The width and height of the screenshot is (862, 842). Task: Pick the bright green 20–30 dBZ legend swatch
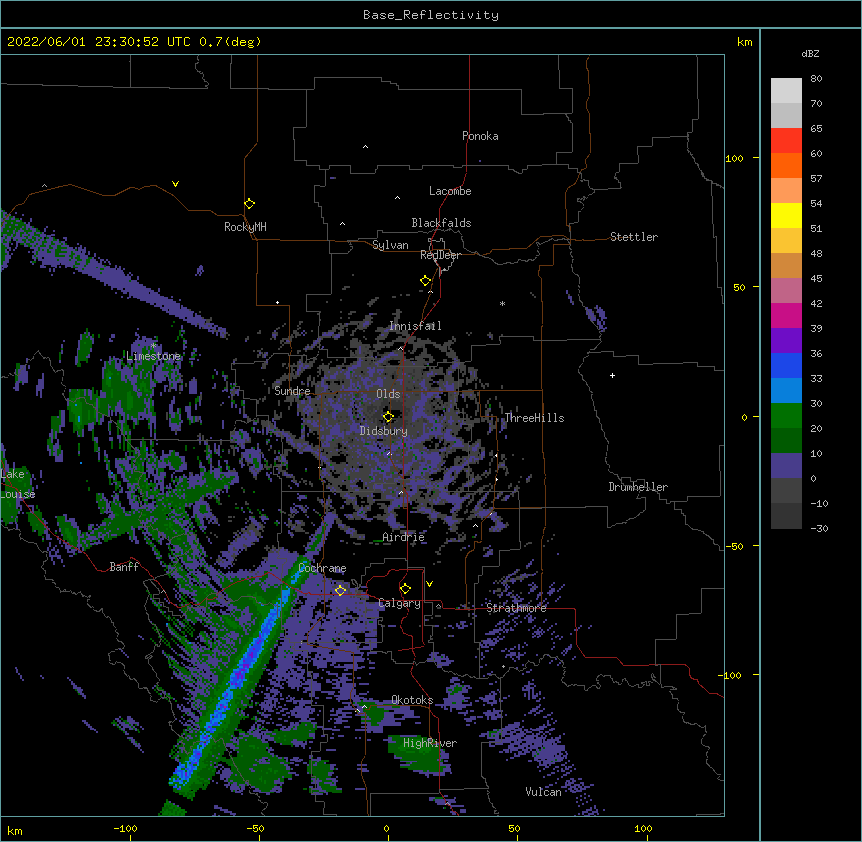pos(786,416)
